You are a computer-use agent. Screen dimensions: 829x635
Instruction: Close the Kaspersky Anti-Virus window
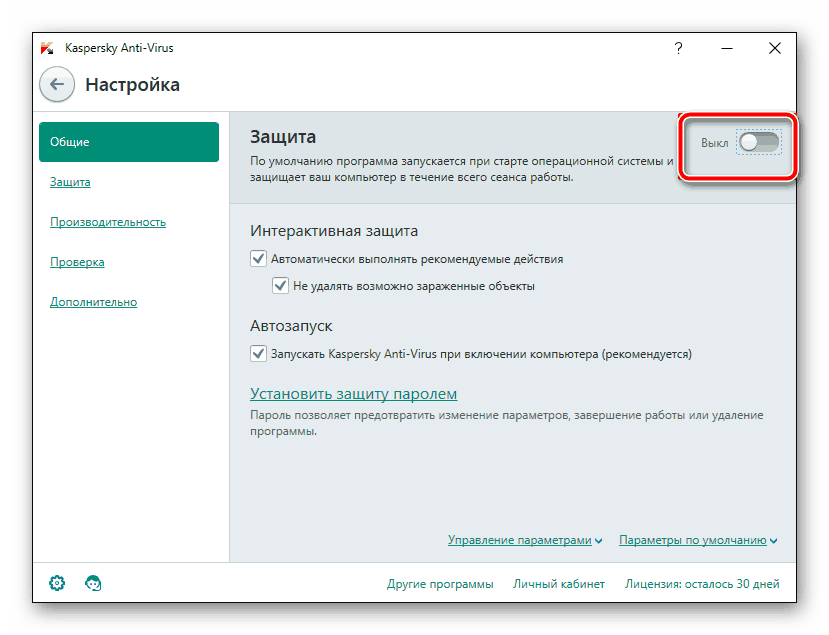775,48
